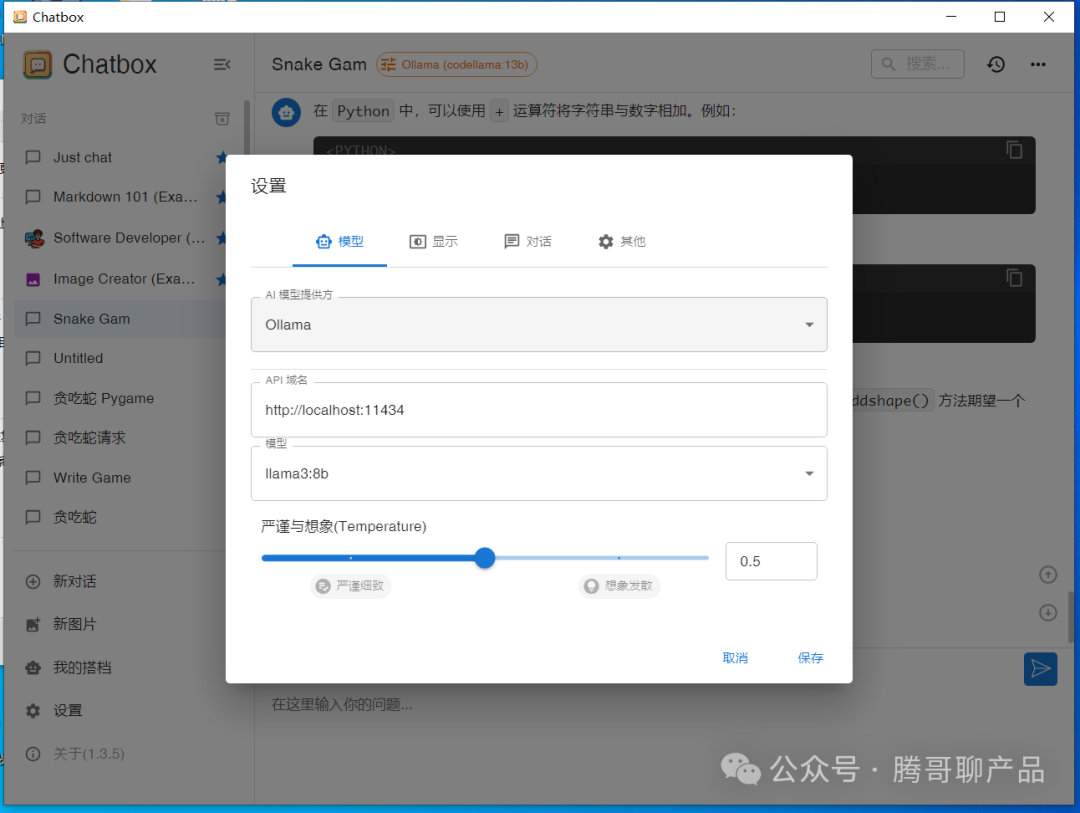Open the Untitled conversation

click(x=121, y=358)
